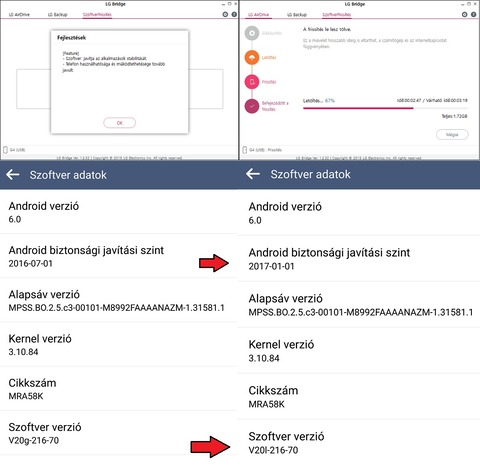Screen dimensions: 480x471
Task: Click gray disc preparation step icon
Action: (x=252, y=33)
